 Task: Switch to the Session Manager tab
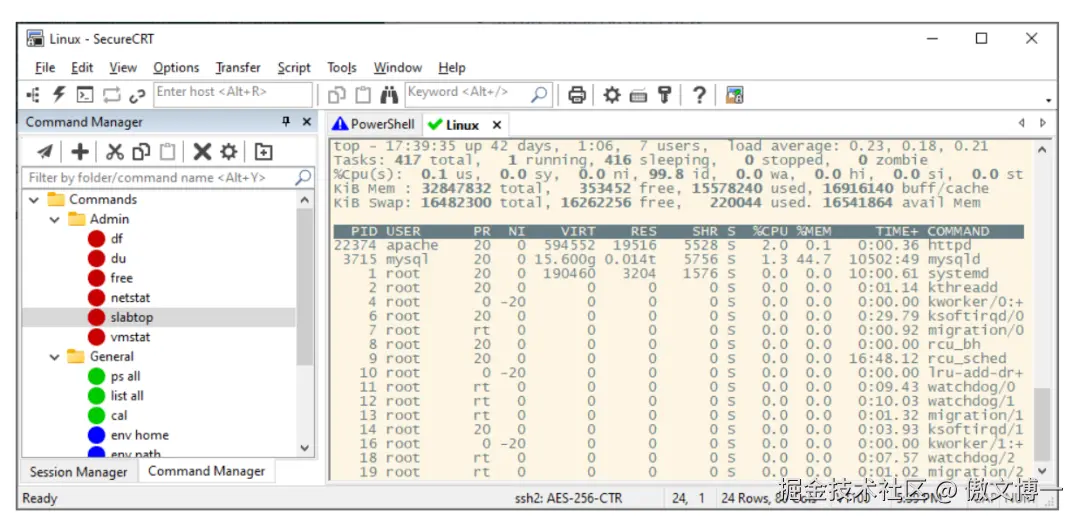(x=79, y=472)
